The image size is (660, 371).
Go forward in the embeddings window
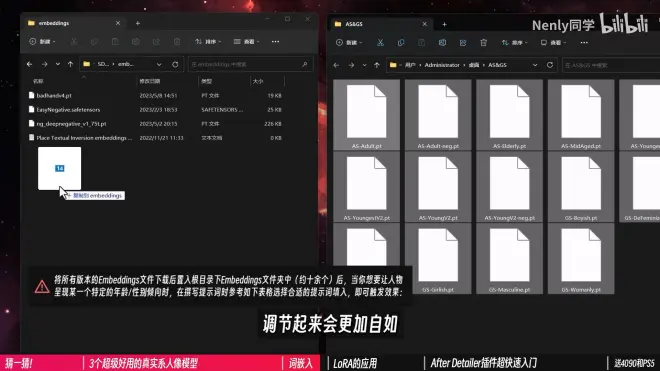pyautogui.click(x=44, y=64)
